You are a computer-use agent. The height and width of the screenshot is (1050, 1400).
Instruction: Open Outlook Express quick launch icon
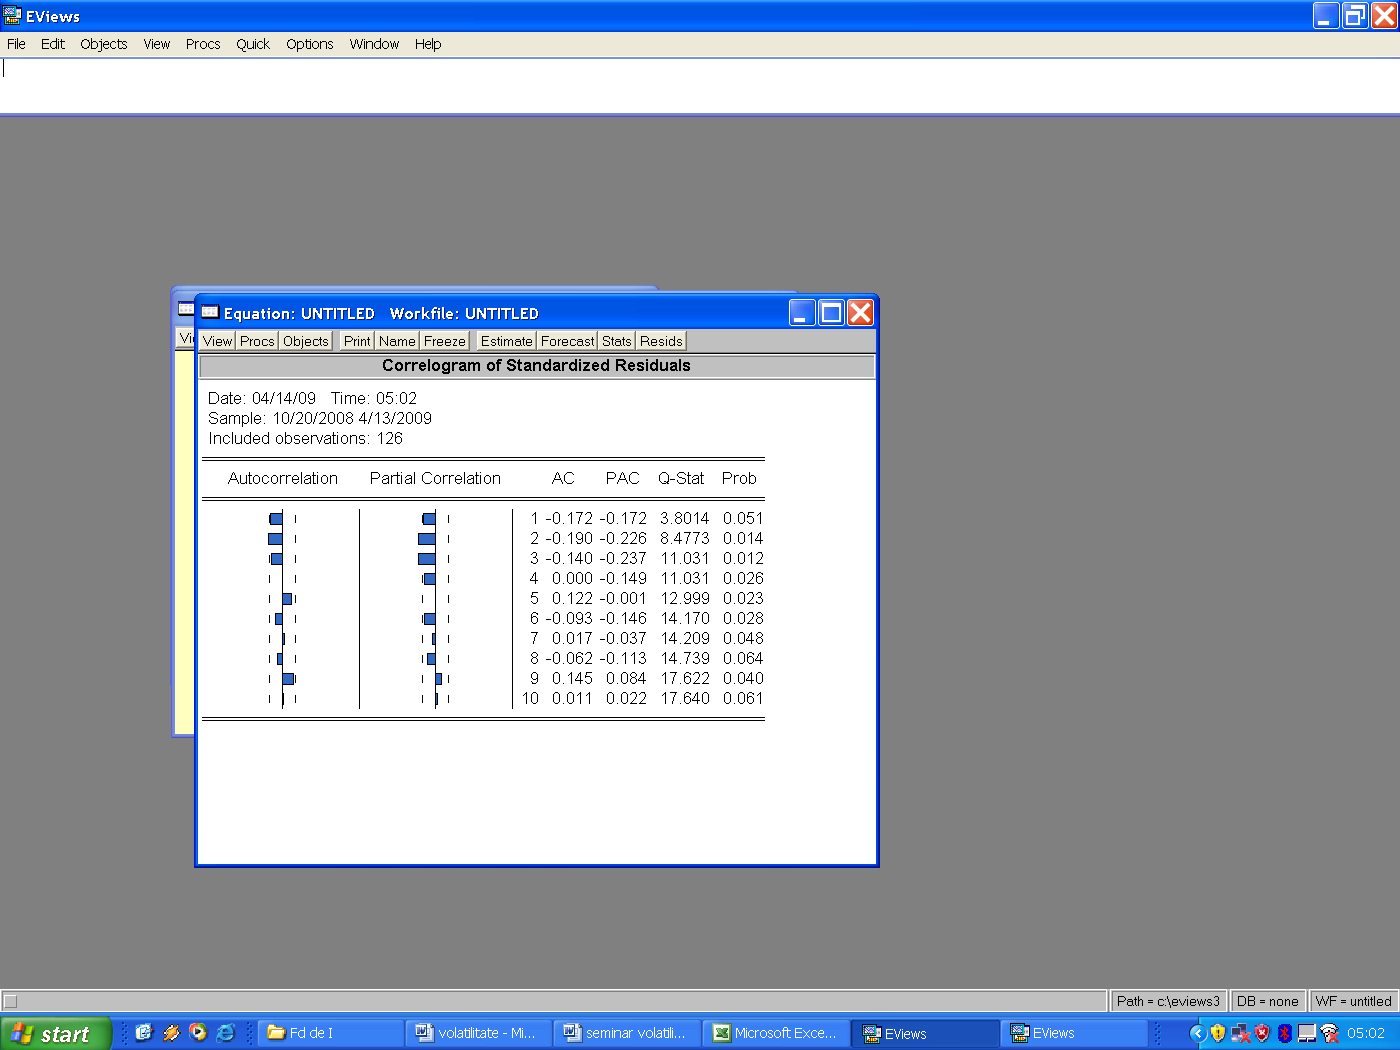(x=143, y=1033)
